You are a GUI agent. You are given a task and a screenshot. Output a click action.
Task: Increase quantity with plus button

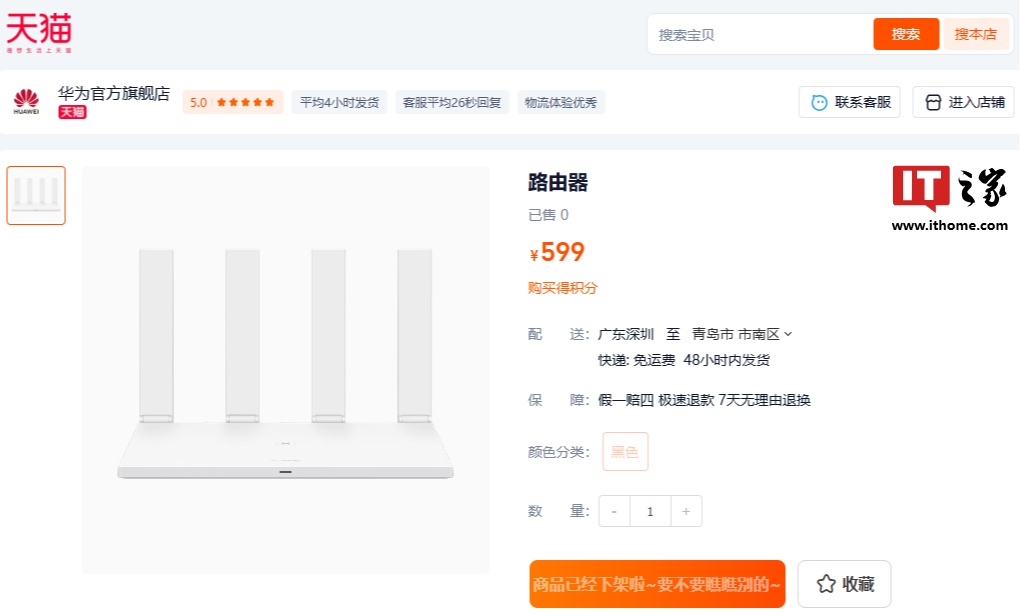[686, 511]
